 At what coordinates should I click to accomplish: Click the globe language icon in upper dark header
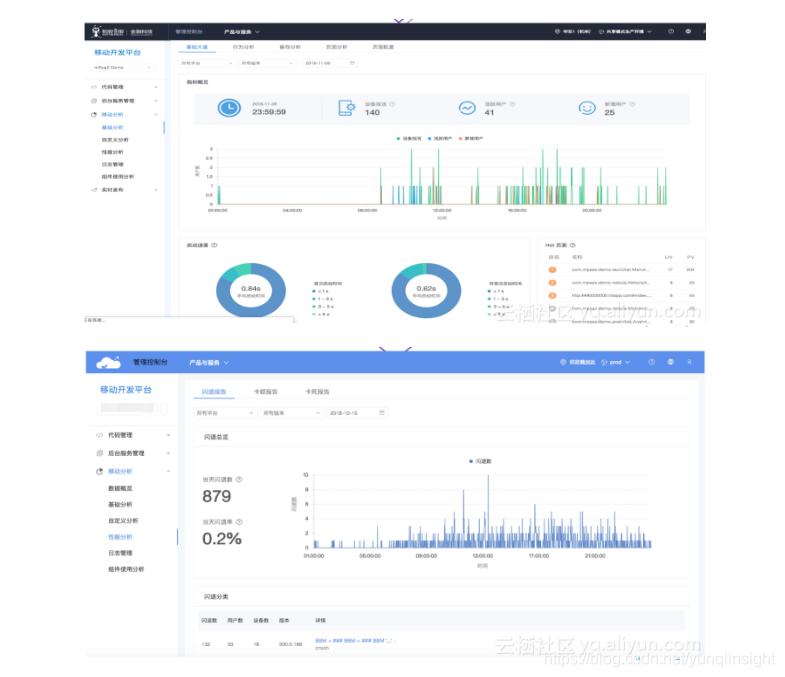pyautogui.click(x=688, y=32)
